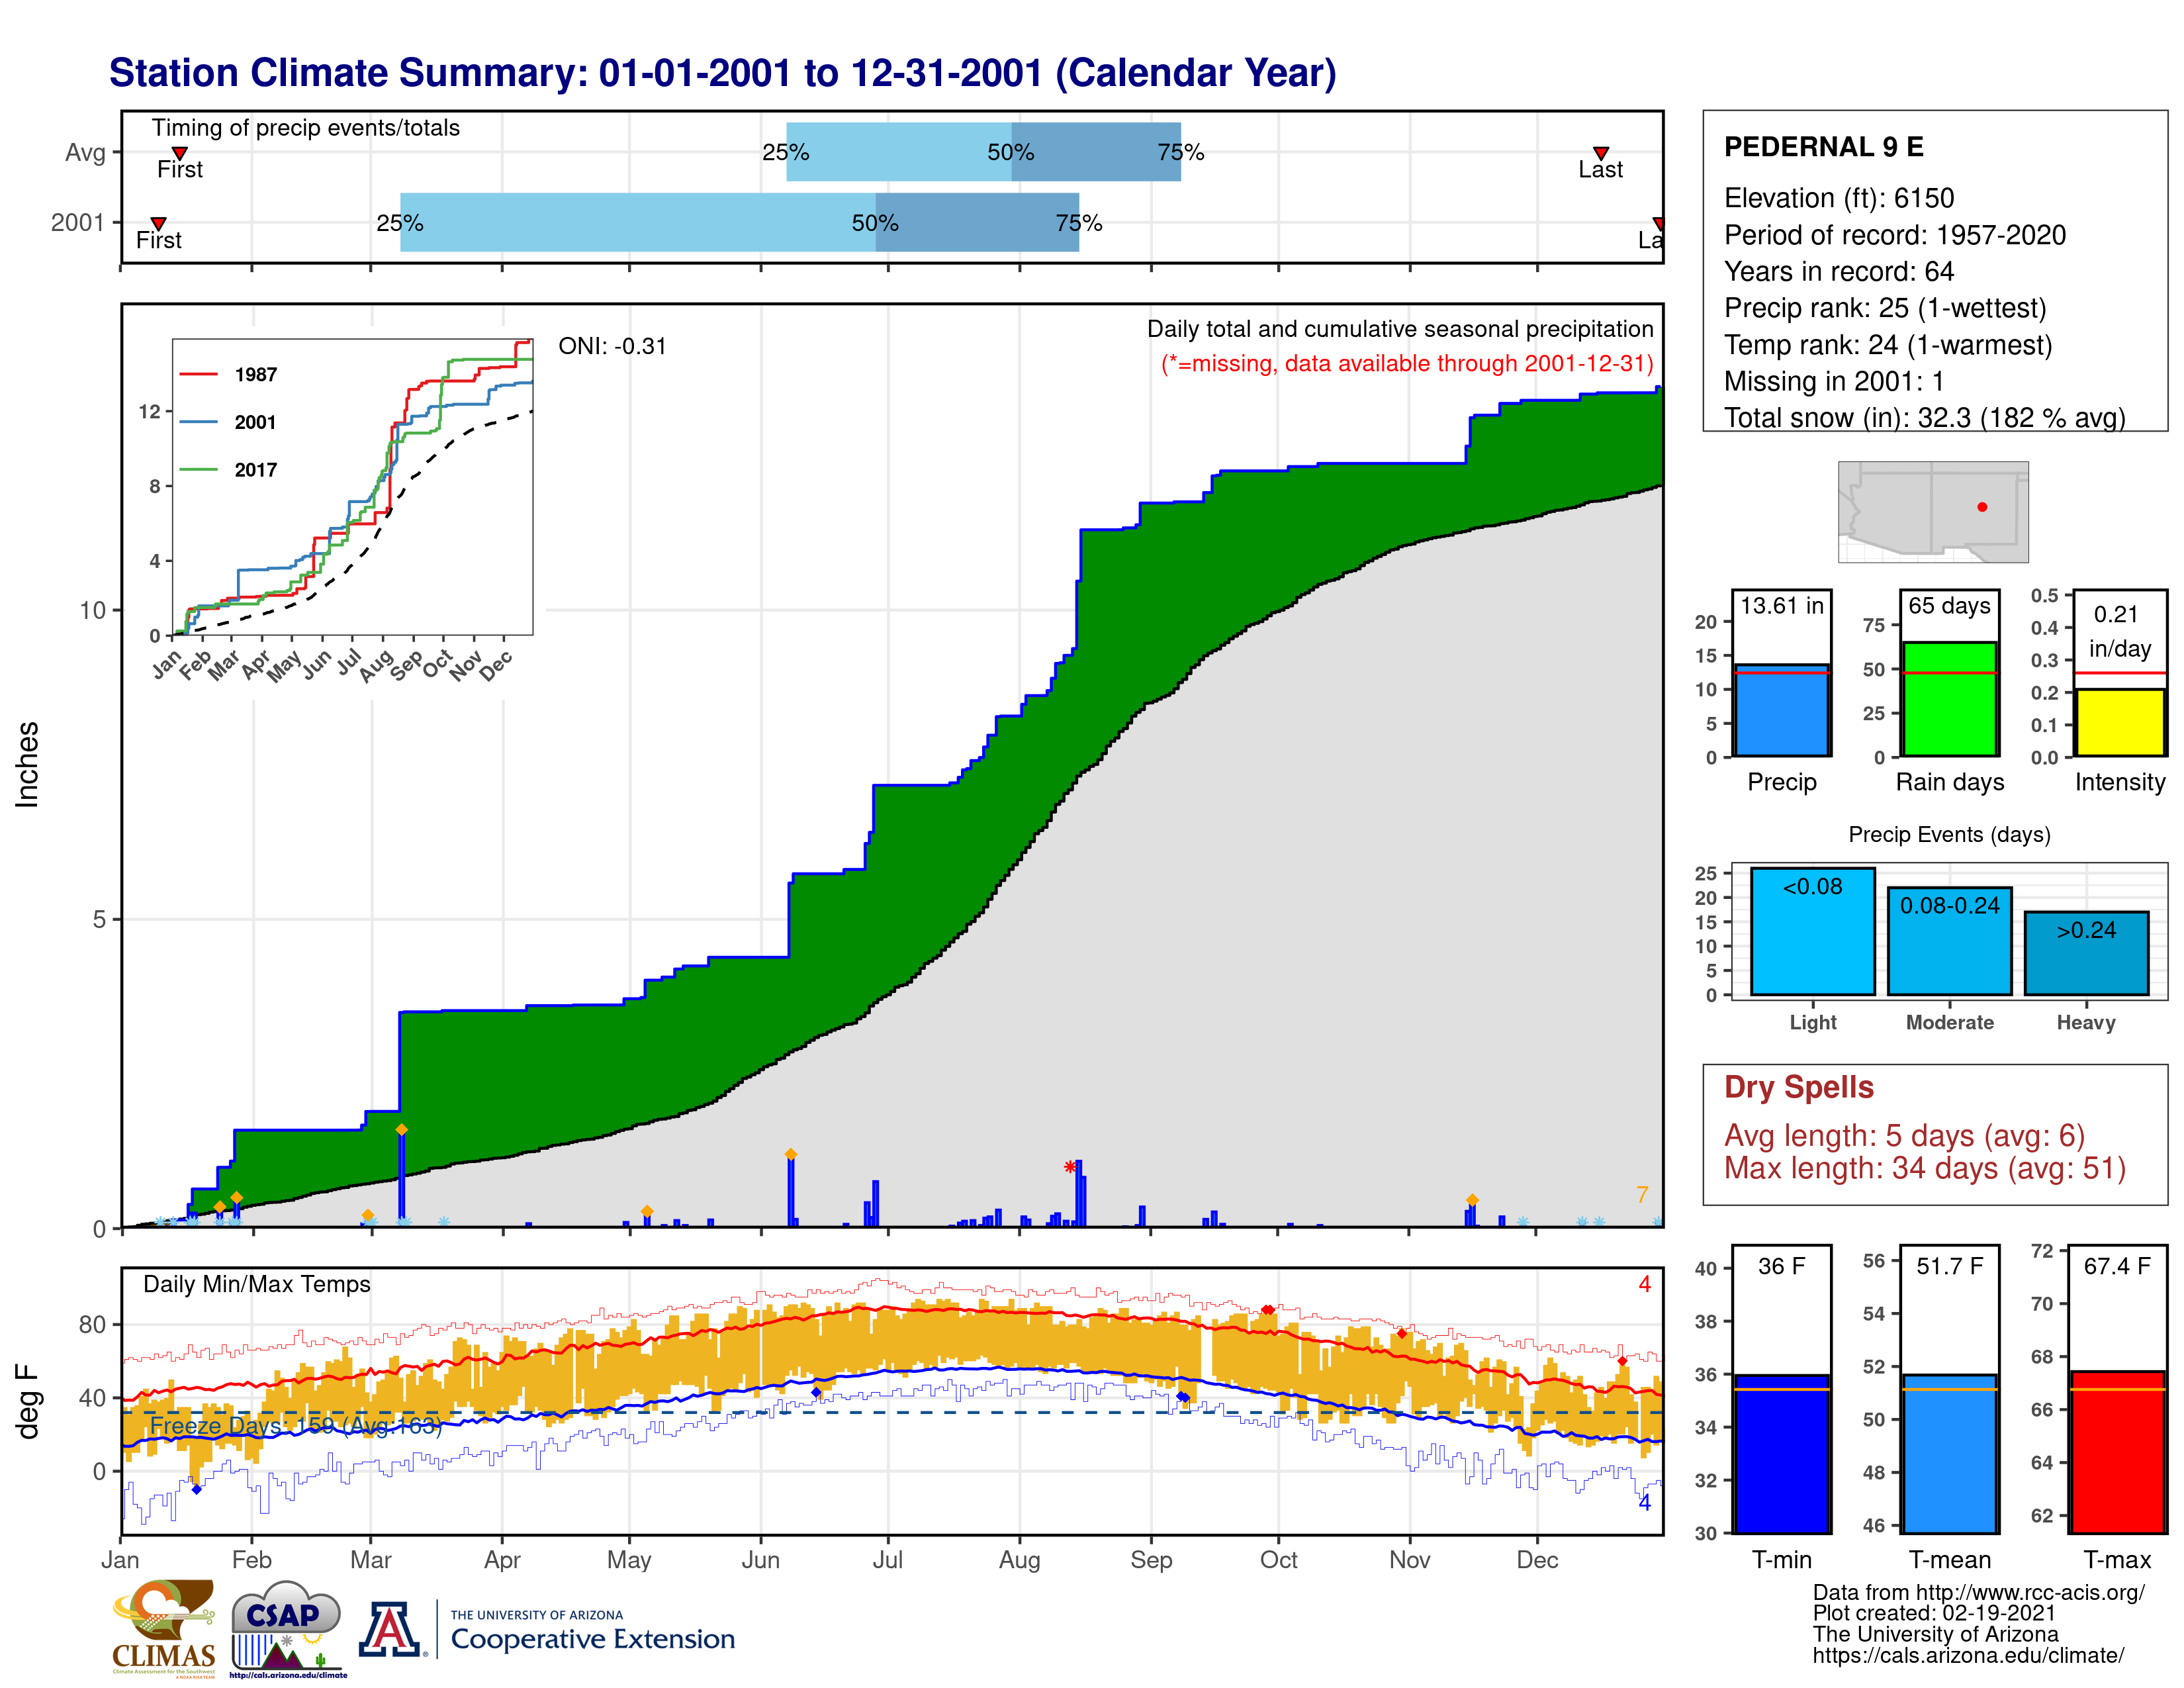Click the orange diamond above the June precip spike

coord(790,1154)
